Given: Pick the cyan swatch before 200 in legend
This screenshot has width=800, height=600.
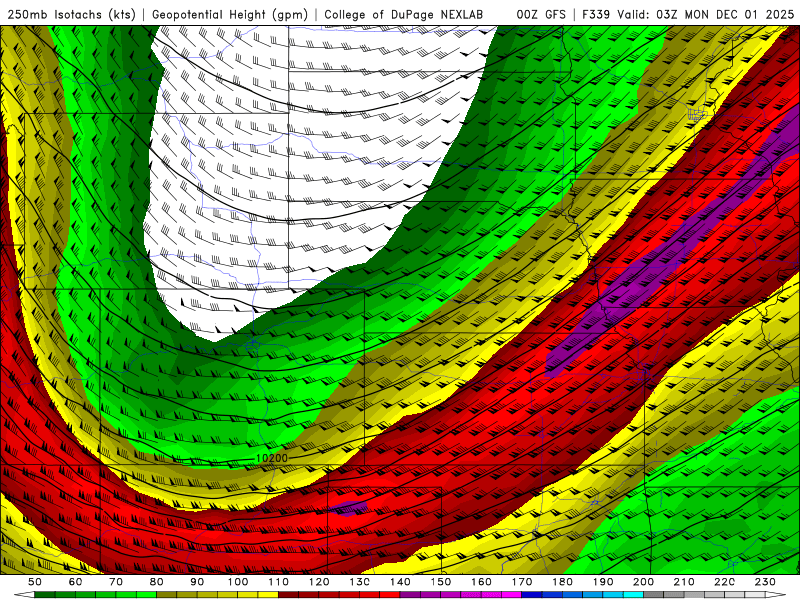Looking at the screenshot, I should click(x=633, y=595).
